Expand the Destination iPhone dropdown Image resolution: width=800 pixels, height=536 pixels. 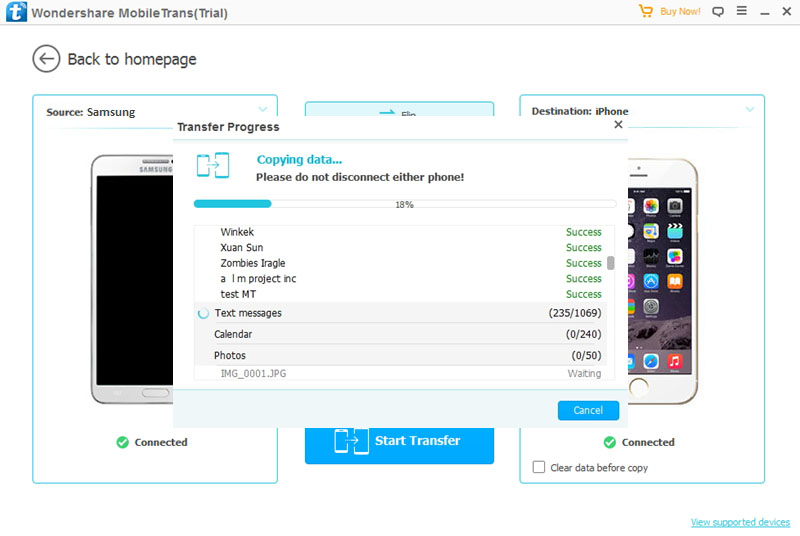pyautogui.click(x=749, y=109)
